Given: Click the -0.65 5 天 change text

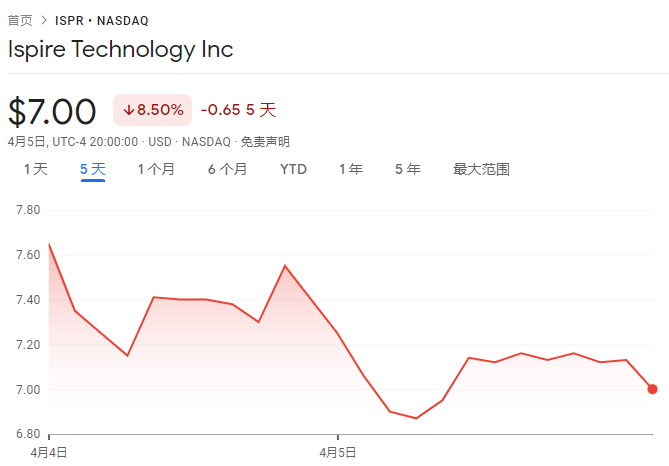Looking at the screenshot, I should [x=239, y=110].
